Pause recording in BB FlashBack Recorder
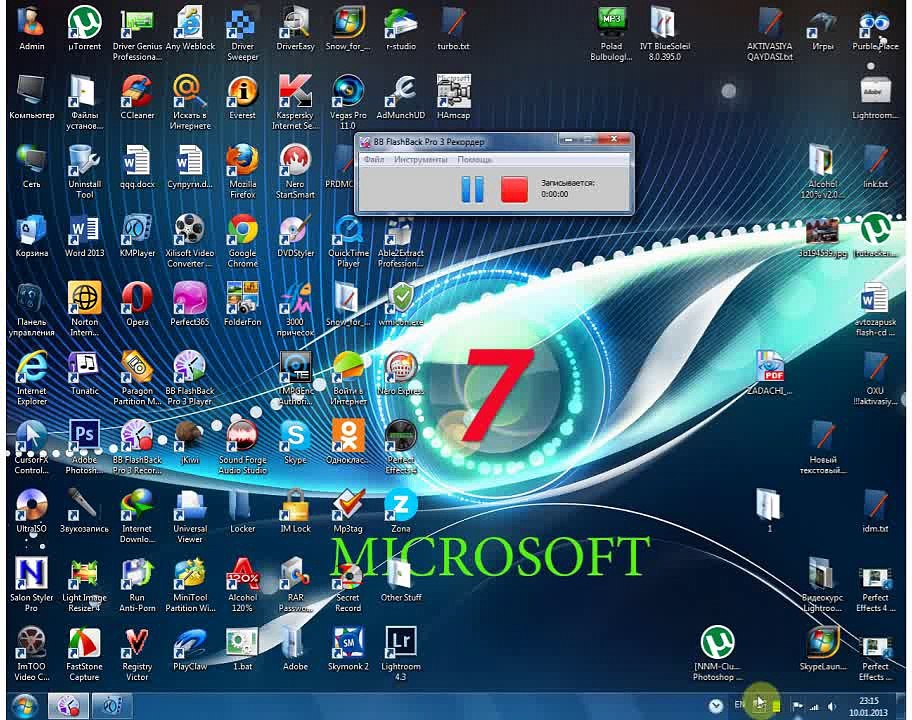912x720 pixels. click(x=472, y=189)
